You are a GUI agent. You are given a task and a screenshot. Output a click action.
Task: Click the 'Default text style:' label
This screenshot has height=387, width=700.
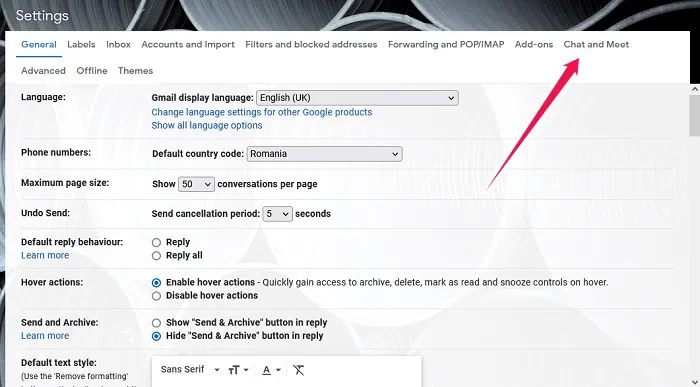click(59, 363)
